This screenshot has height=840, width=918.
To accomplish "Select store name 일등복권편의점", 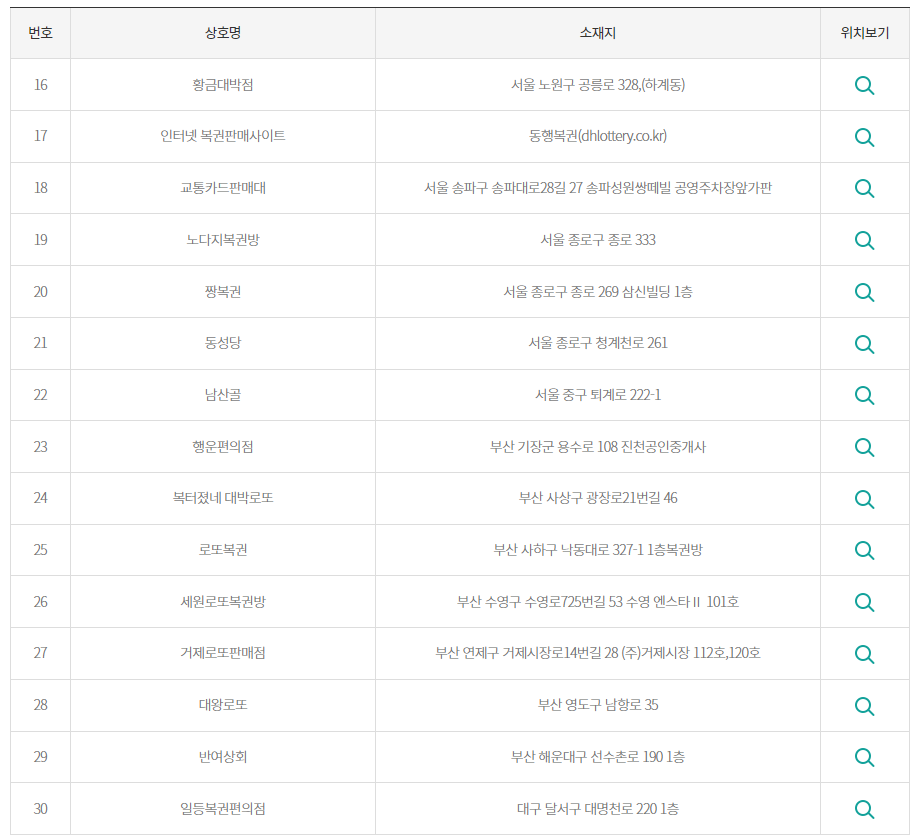I will click(222, 809).
